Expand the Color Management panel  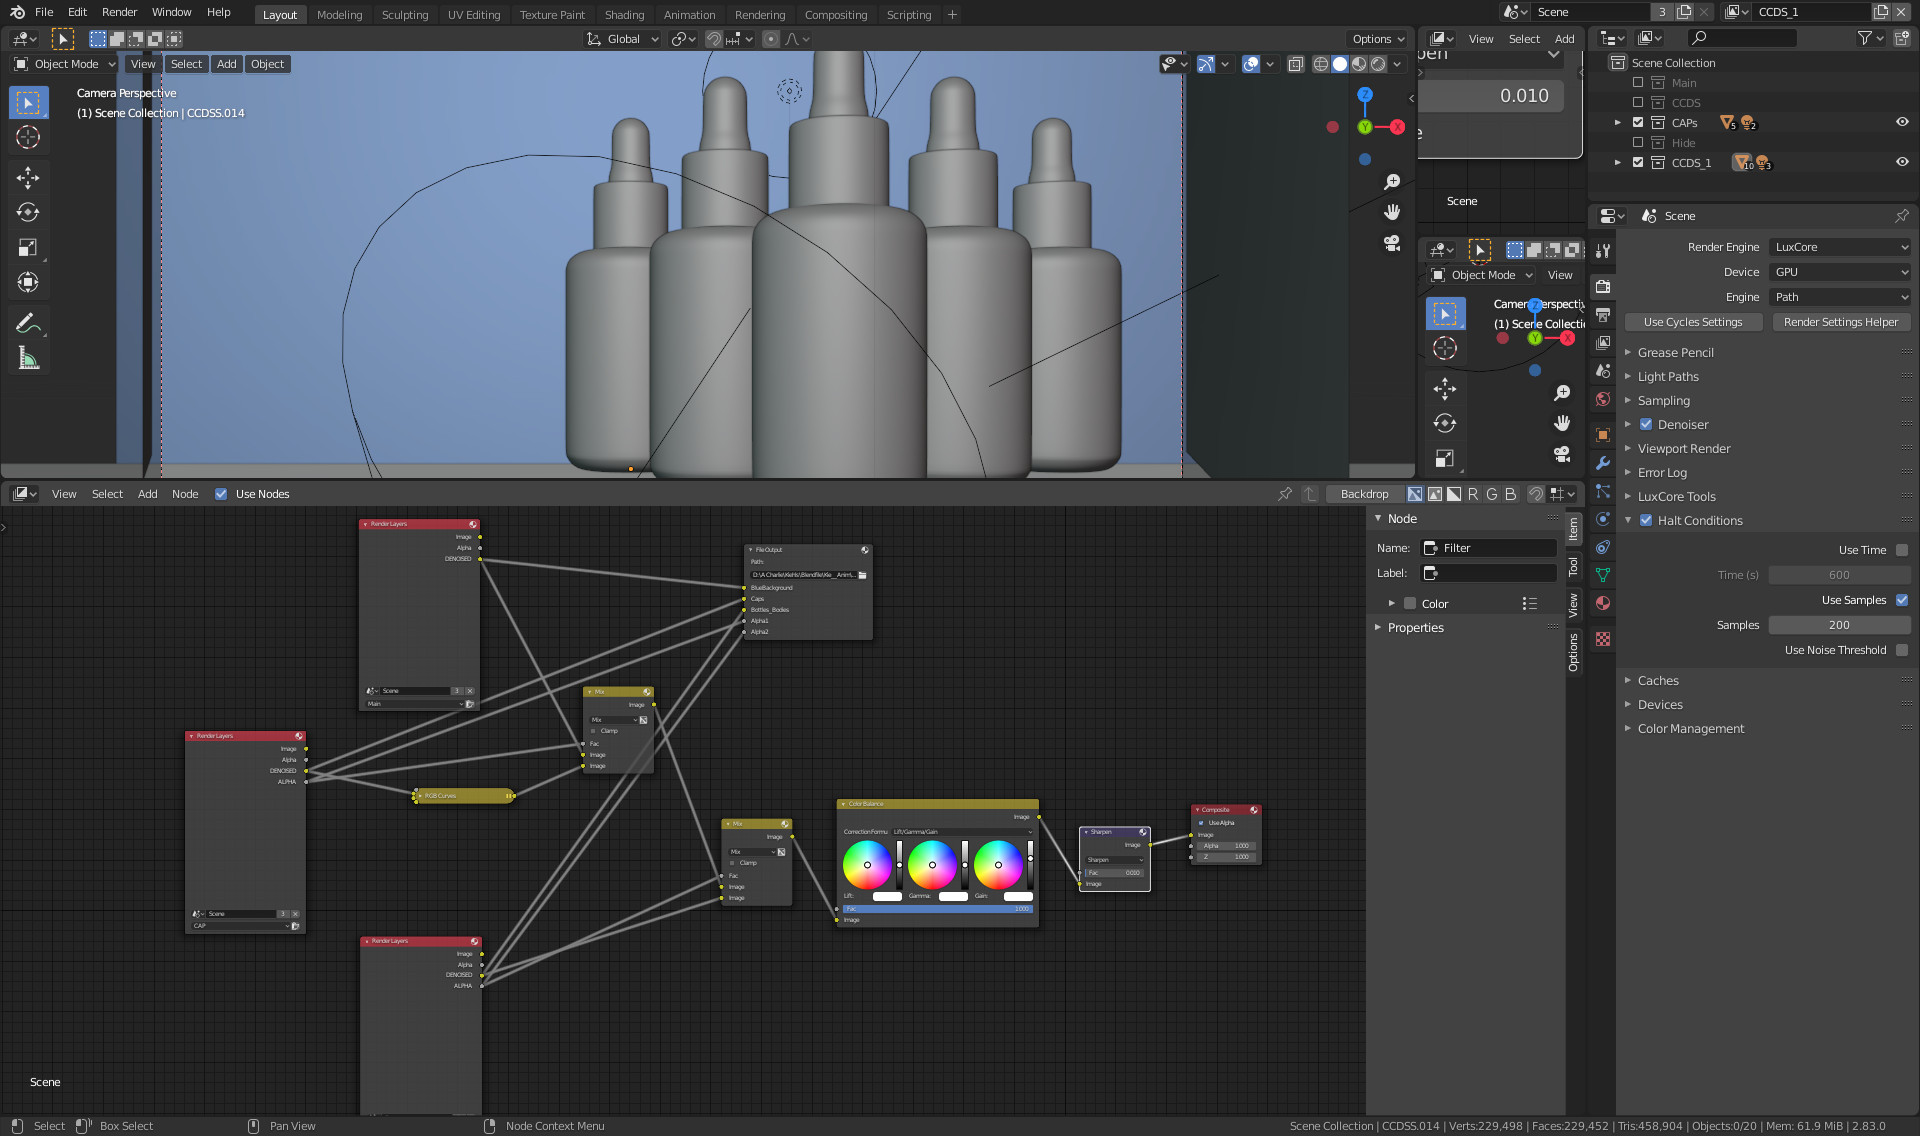click(x=1690, y=728)
